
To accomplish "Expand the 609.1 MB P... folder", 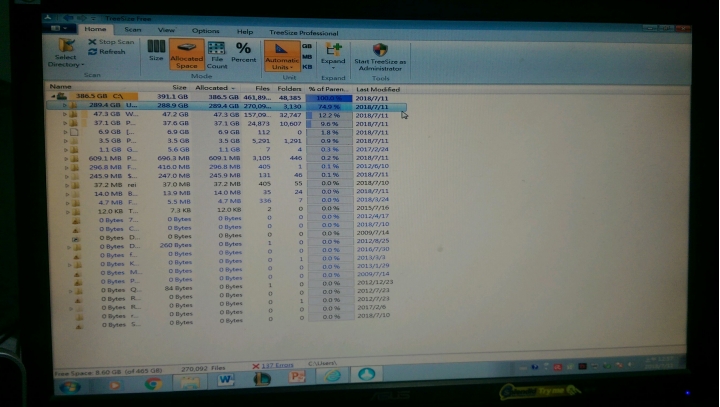I will [66, 158].
